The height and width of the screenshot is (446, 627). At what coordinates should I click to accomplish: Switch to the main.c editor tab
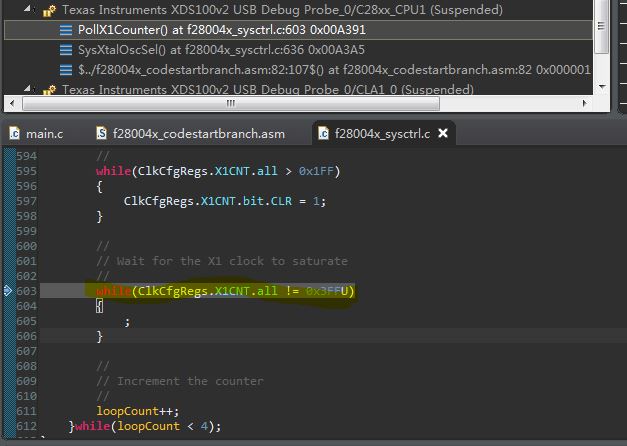tap(36, 134)
